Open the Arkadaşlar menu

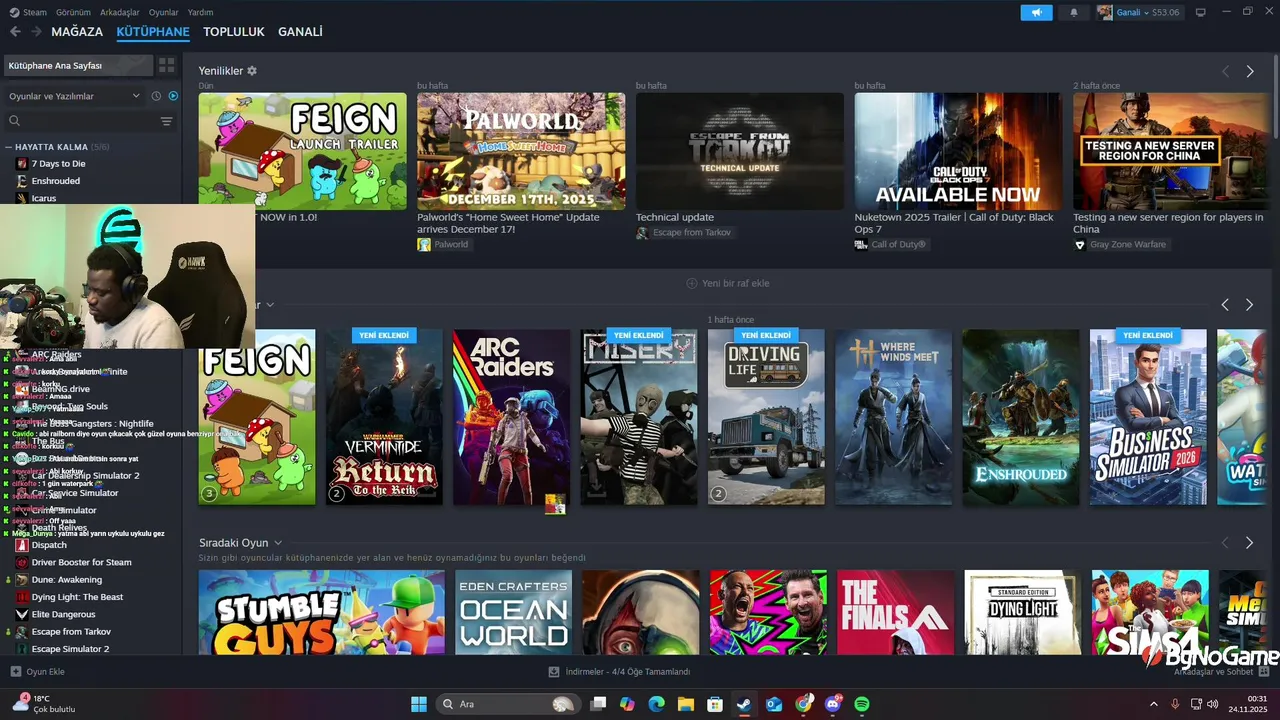coord(120,12)
